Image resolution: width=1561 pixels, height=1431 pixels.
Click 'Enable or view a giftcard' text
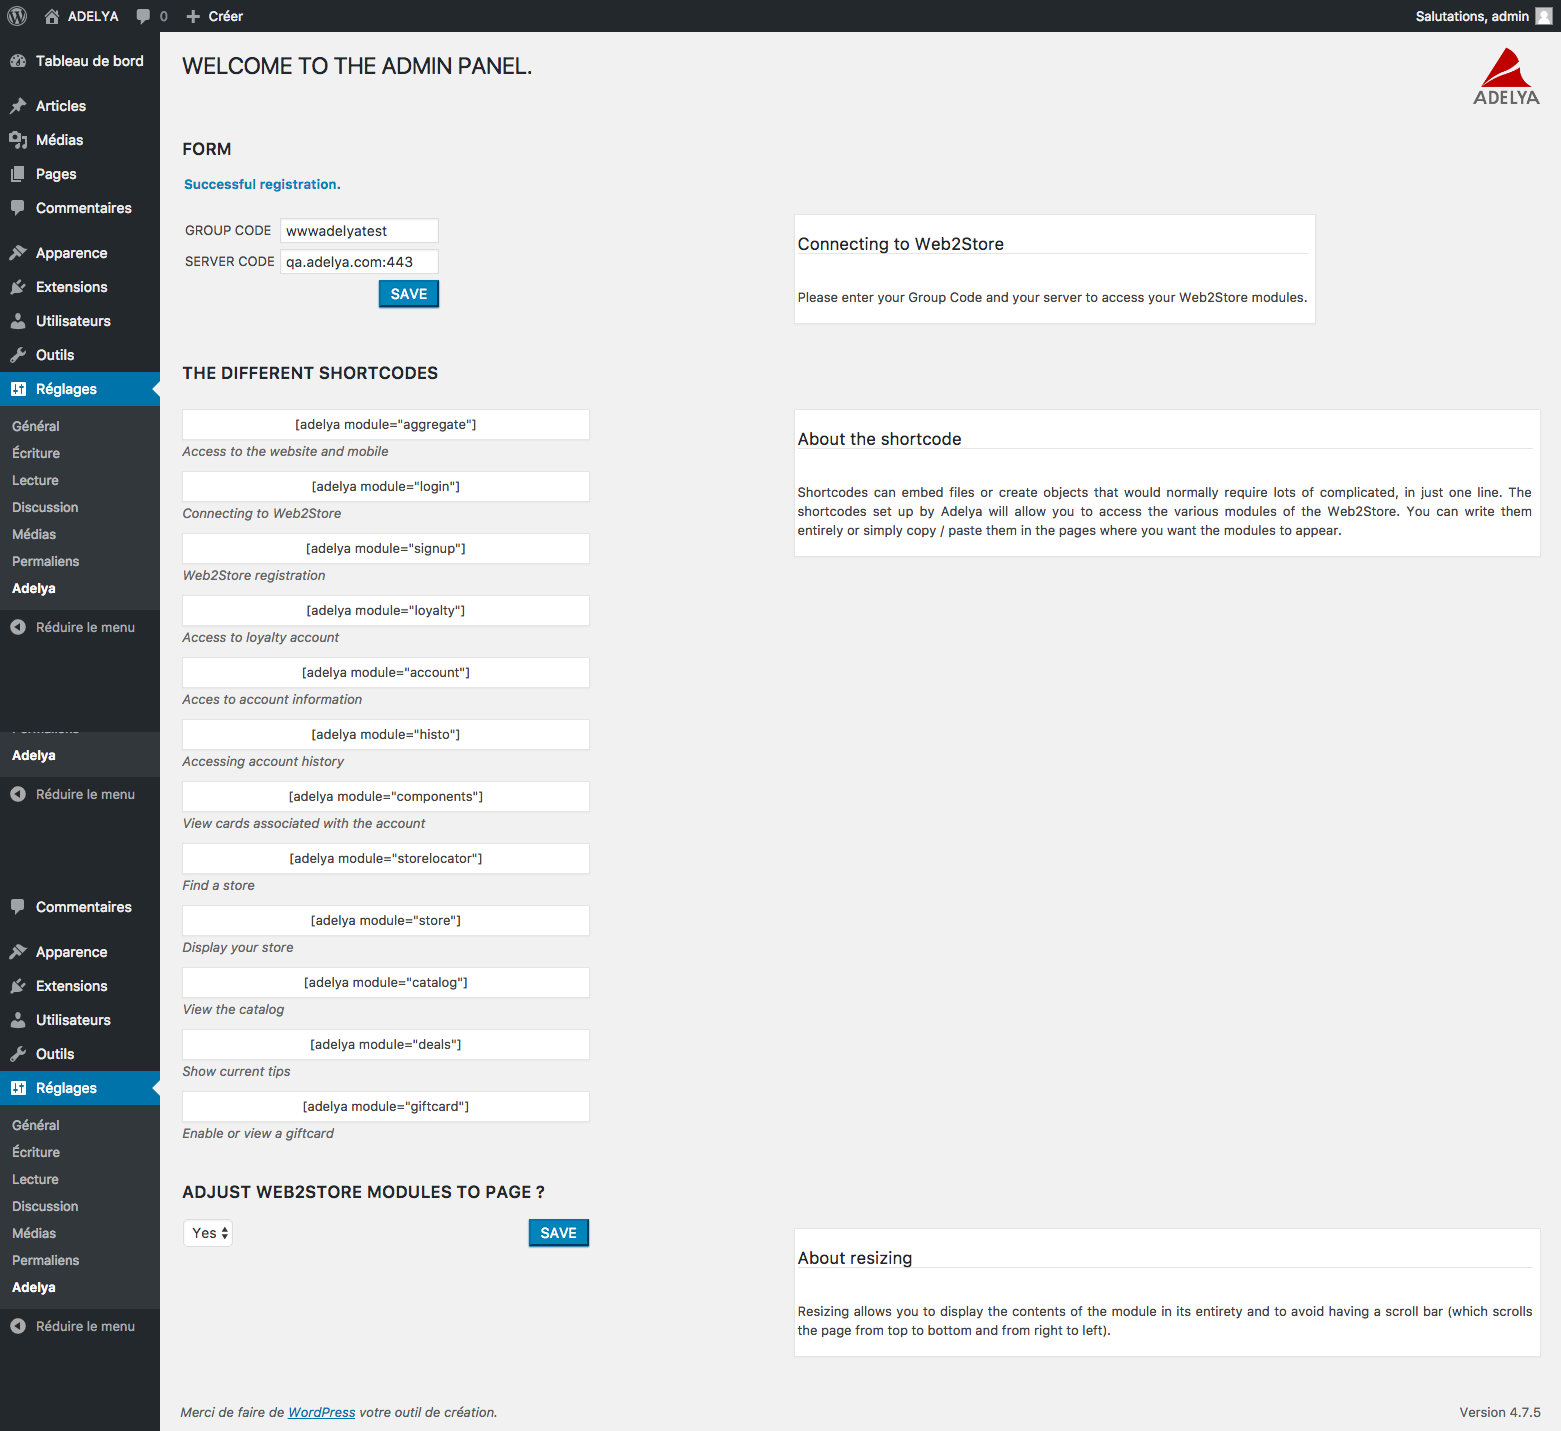point(258,1133)
